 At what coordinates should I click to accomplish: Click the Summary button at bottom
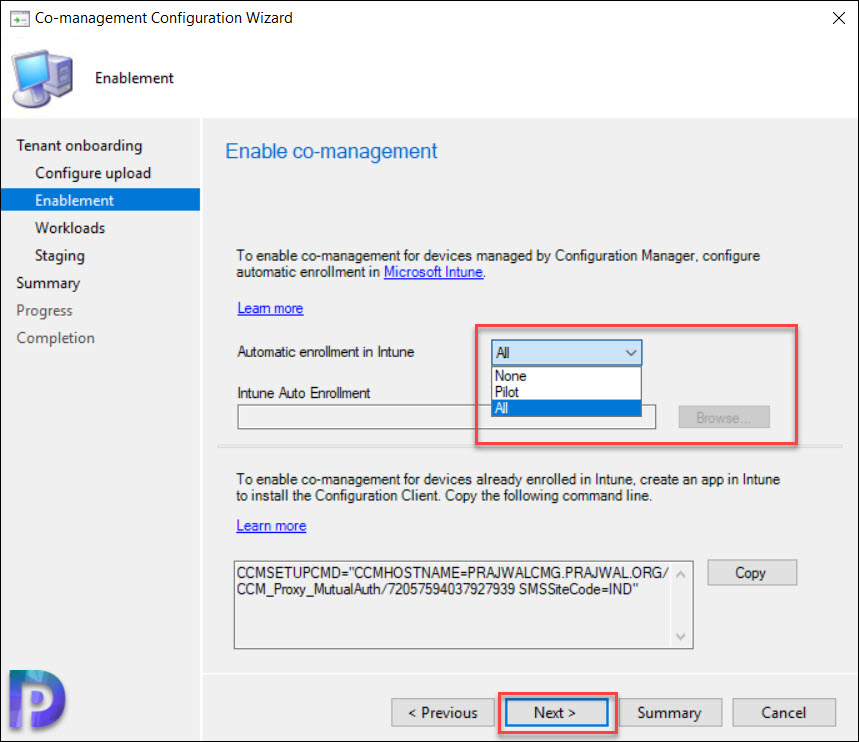pyautogui.click(x=669, y=712)
